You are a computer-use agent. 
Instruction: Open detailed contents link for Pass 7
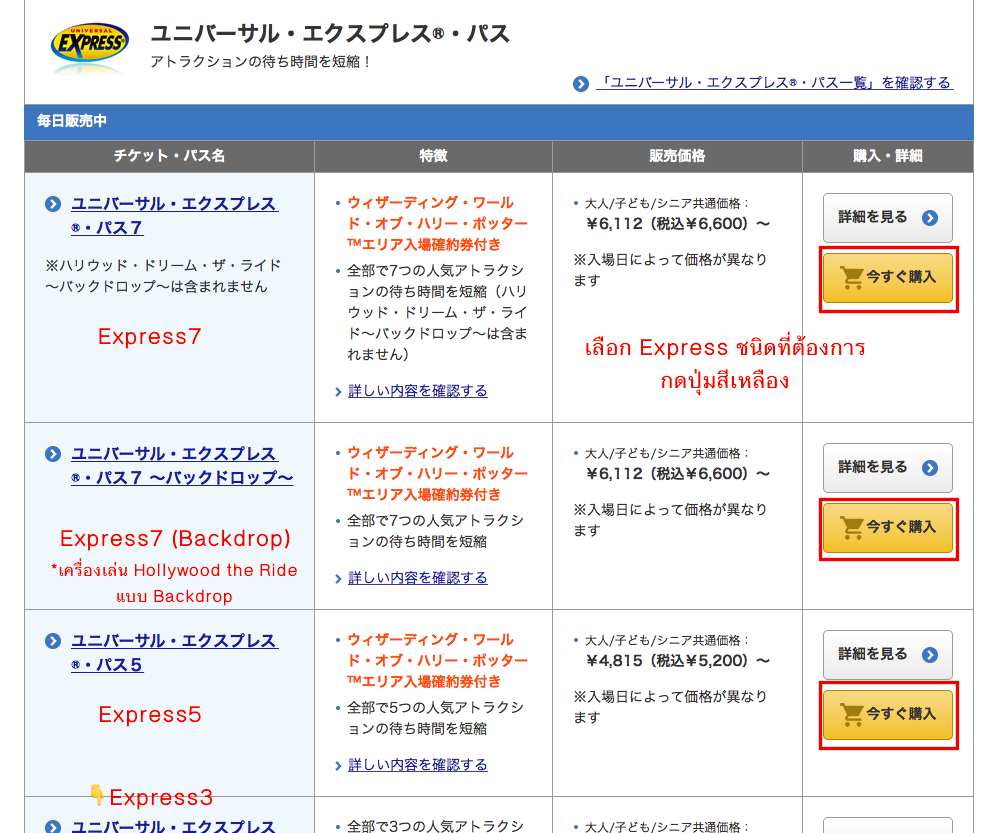418,391
